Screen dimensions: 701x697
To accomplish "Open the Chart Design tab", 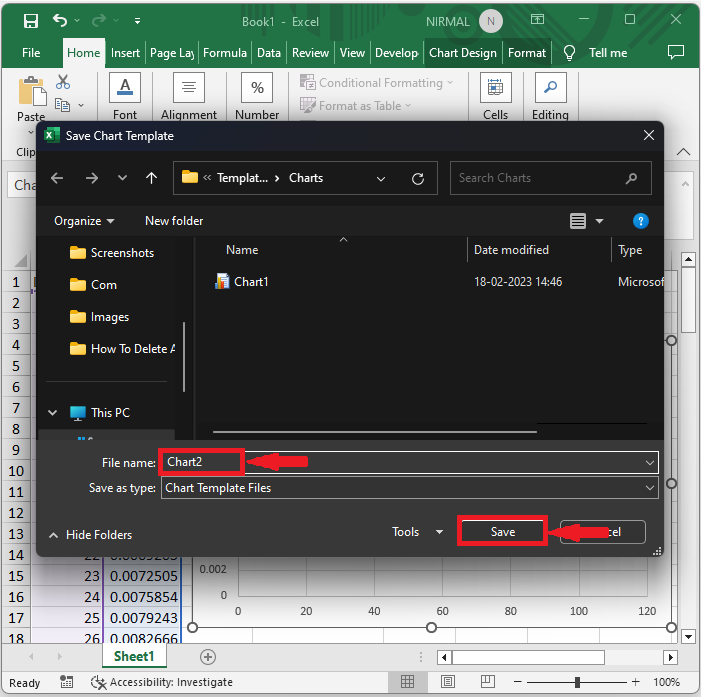I will (x=462, y=53).
